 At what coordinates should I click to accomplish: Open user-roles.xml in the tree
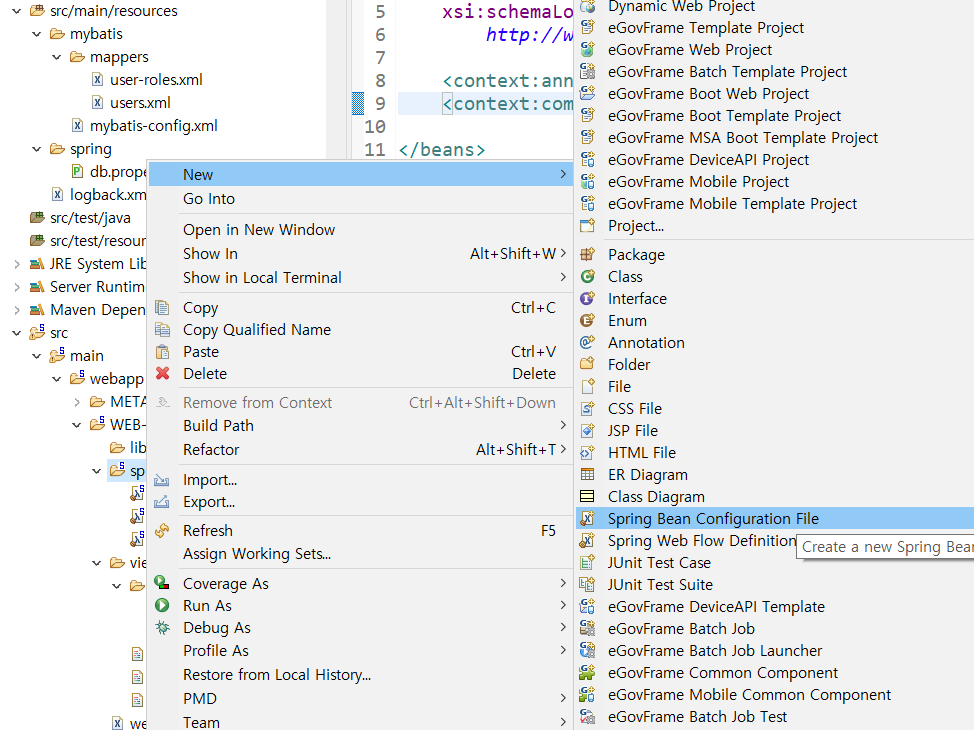tap(155, 80)
